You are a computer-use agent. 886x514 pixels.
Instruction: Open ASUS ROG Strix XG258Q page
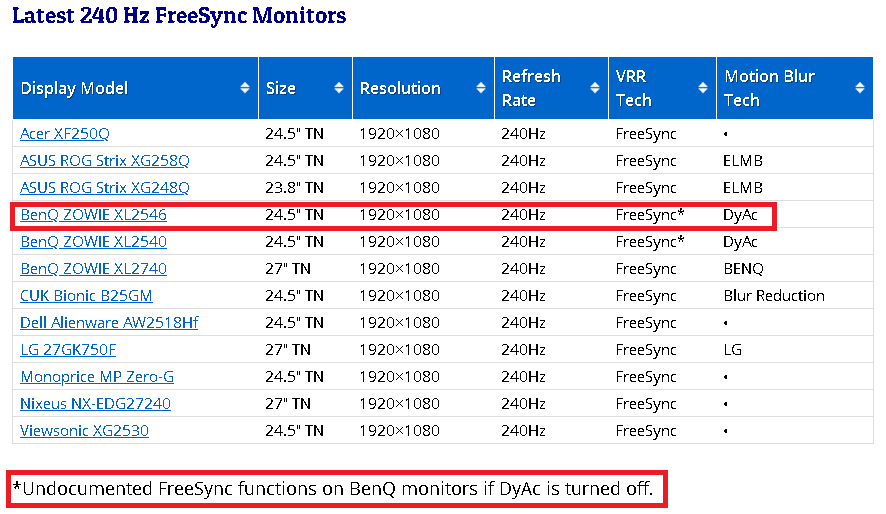point(105,160)
